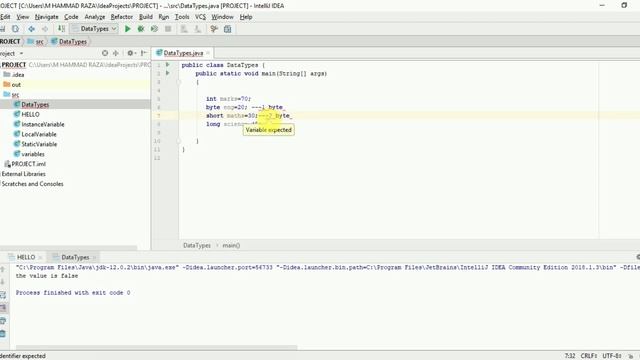Click the Build Project toolbar icon
Screen dimensions: 640x360
tap(61, 29)
